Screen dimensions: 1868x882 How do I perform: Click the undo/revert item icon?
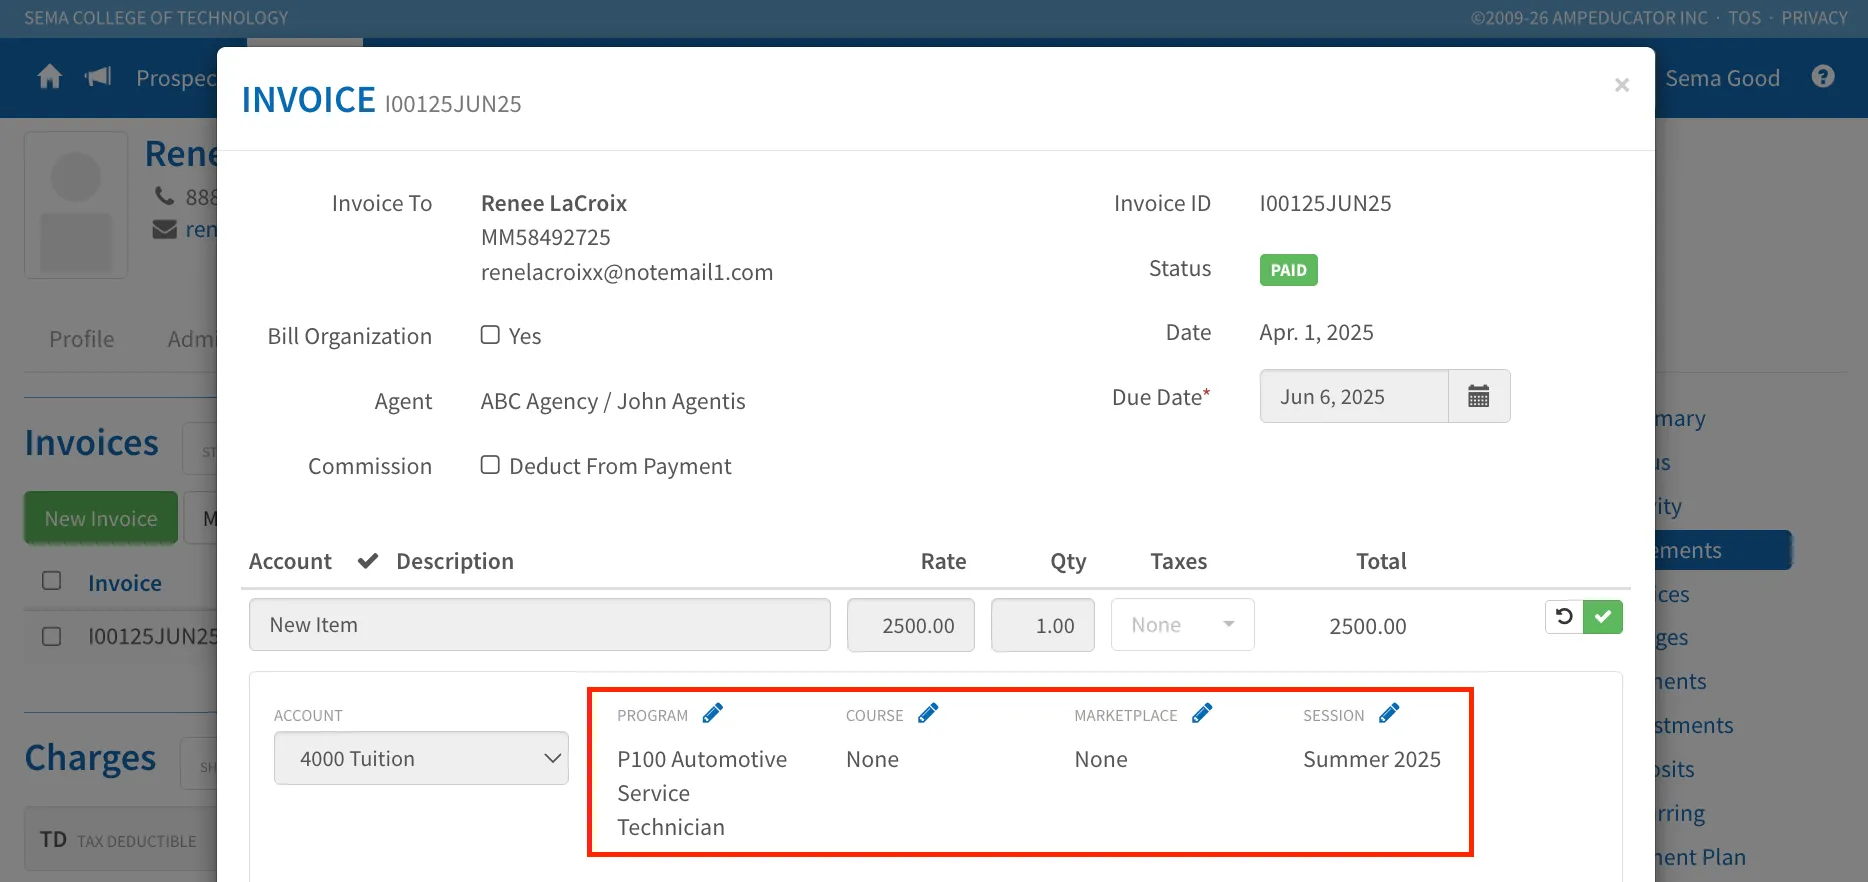click(1564, 617)
